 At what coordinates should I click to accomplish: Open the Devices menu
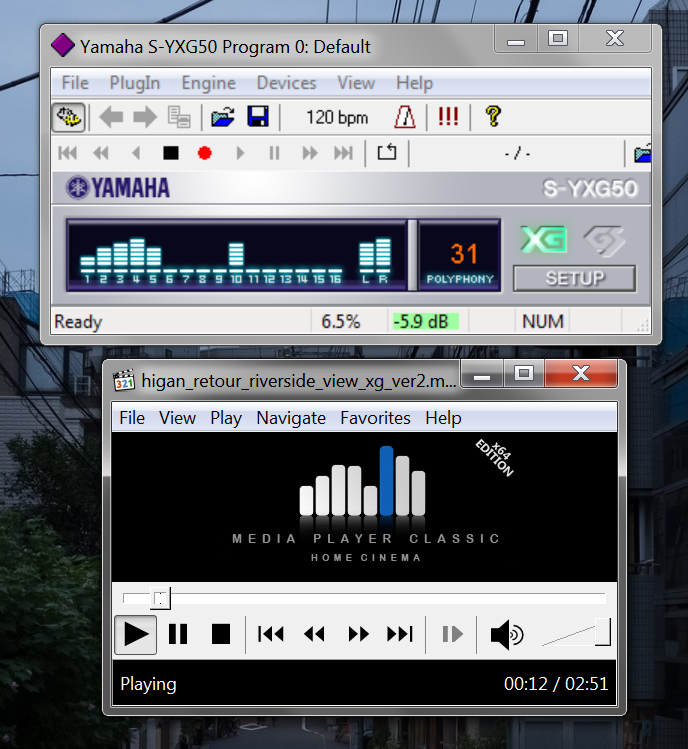[286, 83]
